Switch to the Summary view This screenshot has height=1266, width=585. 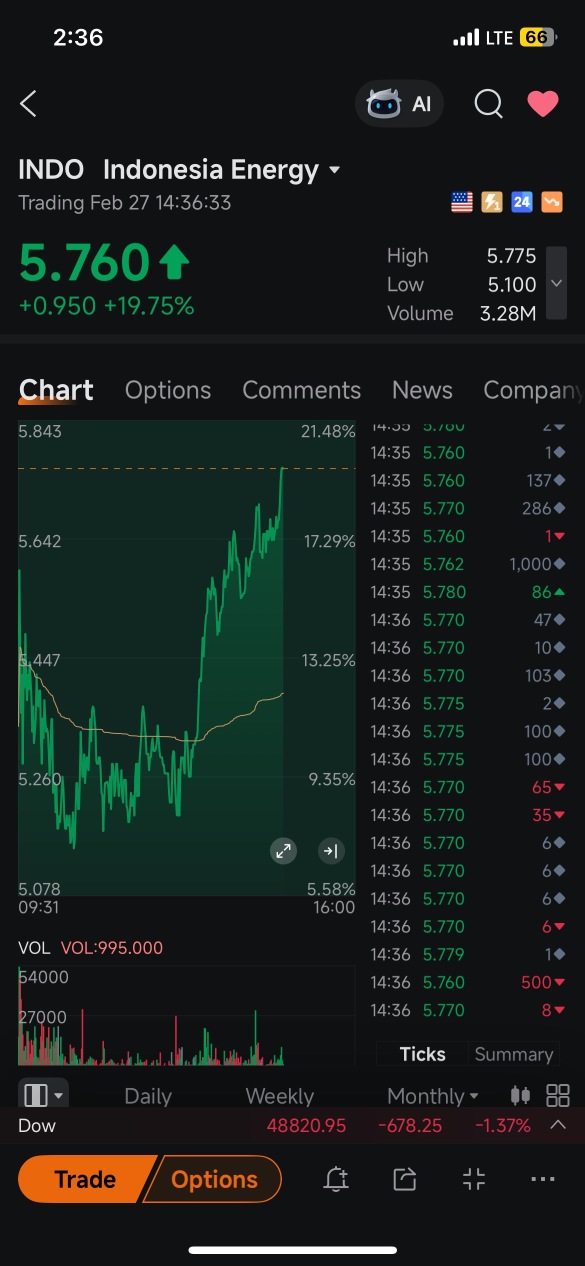click(513, 1054)
